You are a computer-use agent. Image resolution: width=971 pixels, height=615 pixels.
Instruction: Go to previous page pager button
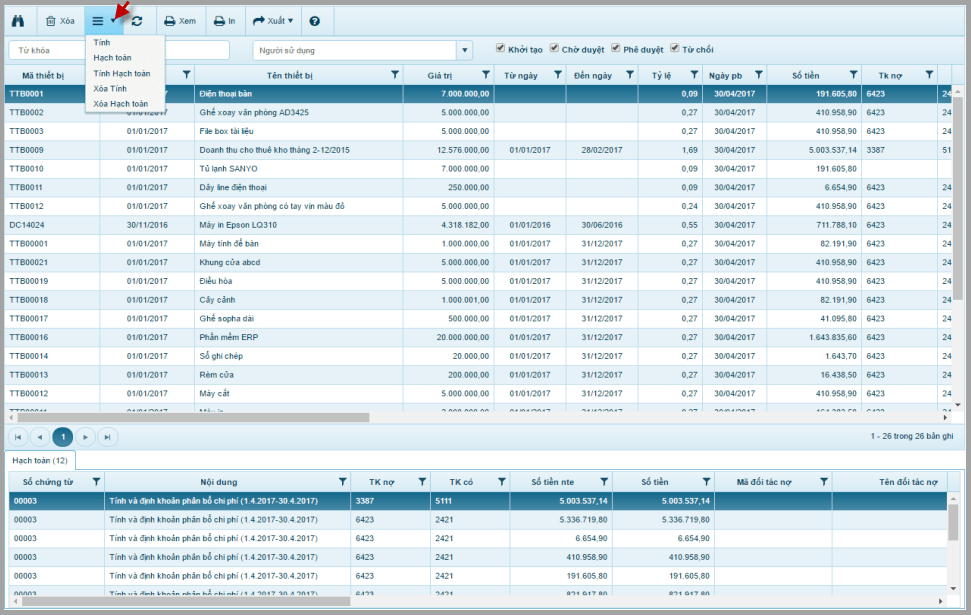[x=40, y=437]
